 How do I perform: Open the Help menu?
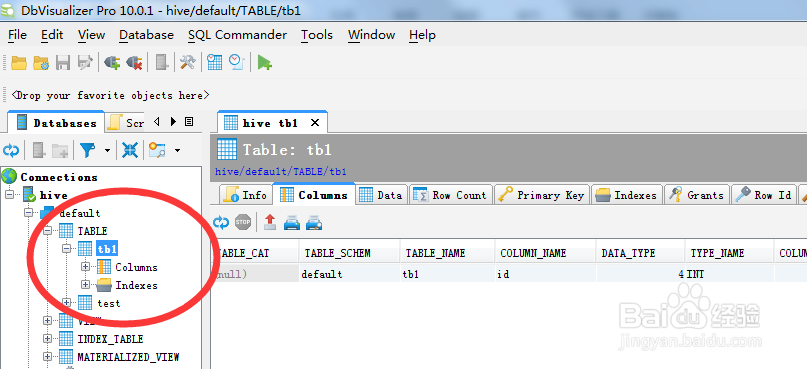click(423, 35)
